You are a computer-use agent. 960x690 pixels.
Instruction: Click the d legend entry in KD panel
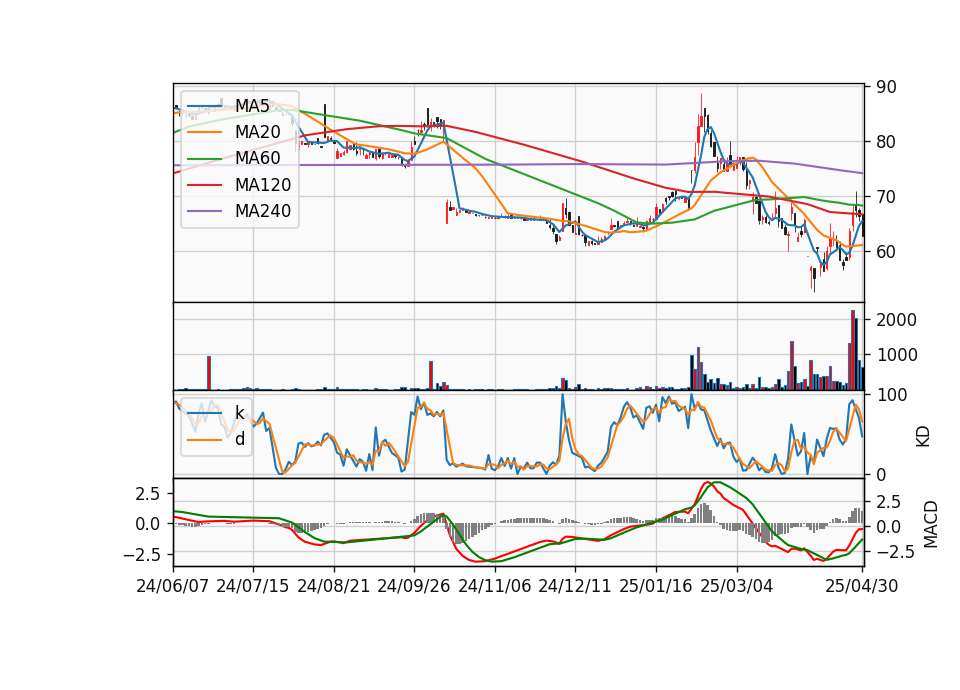click(x=240, y=439)
